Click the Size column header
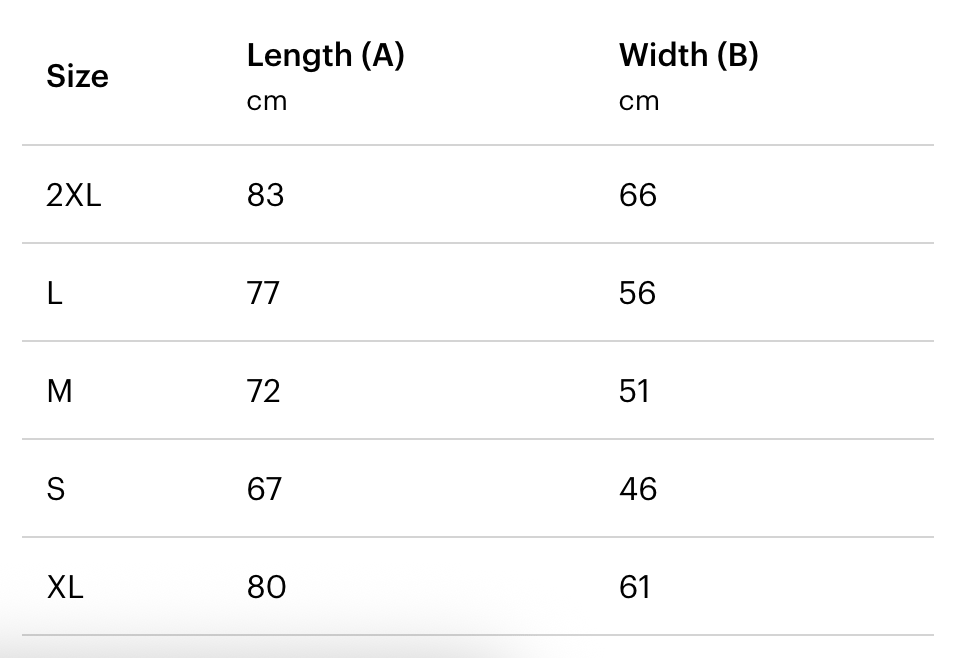The height and width of the screenshot is (658, 966). click(77, 77)
